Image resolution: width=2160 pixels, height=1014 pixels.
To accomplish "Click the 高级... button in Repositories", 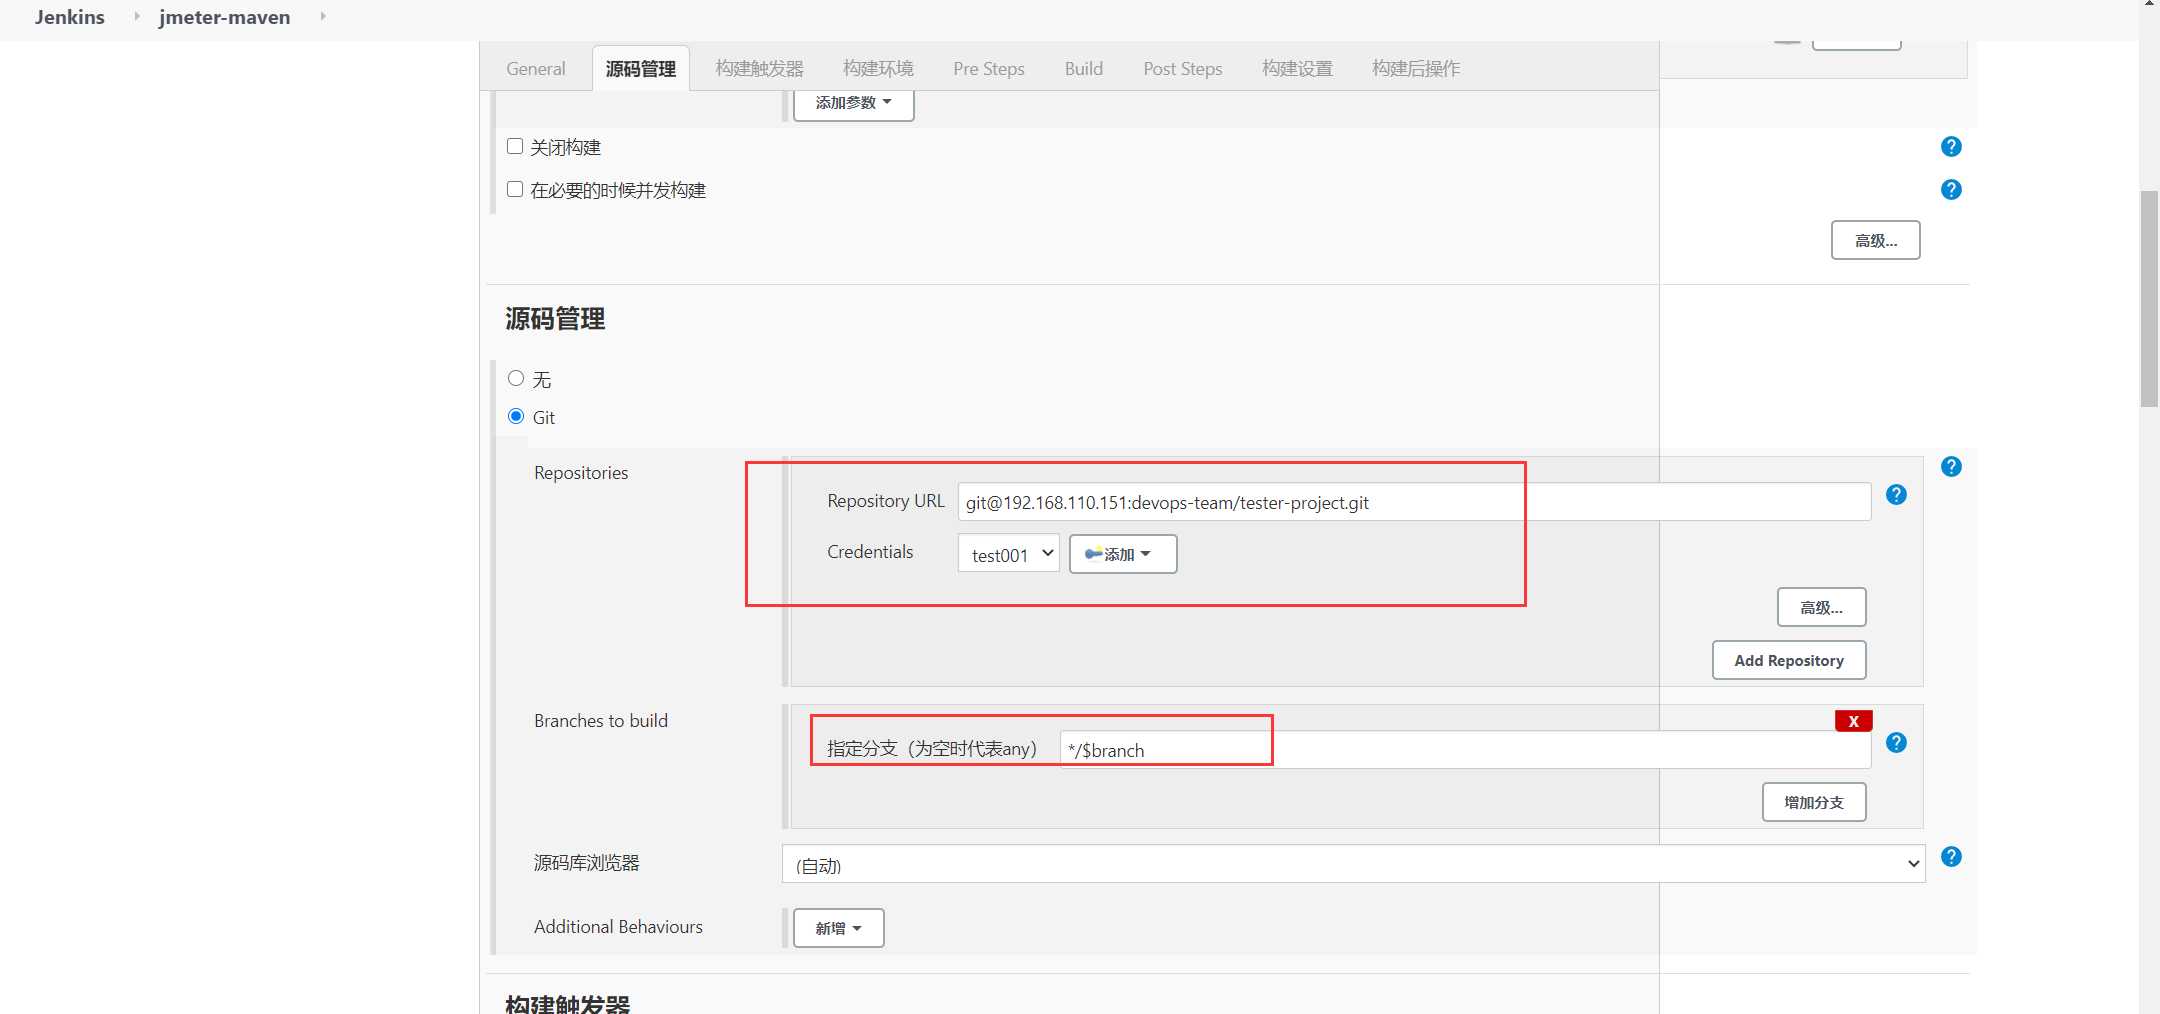I will pos(1821,607).
